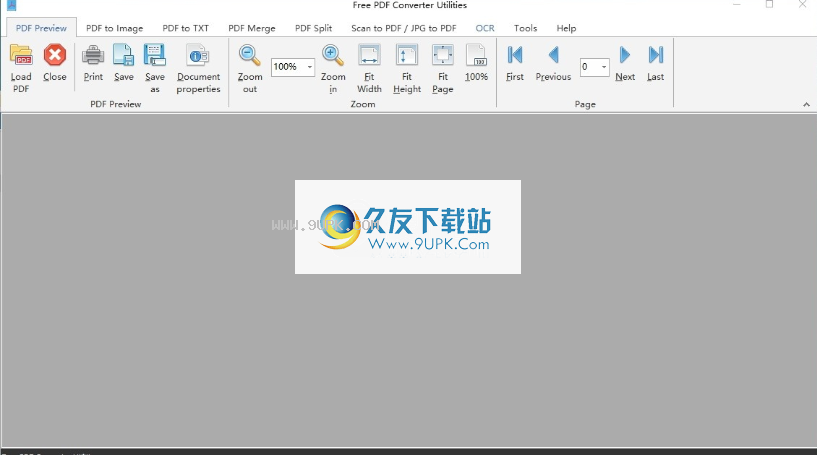Image resolution: width=817 pixels, height=455 pixels.
Task: Open Scan to PDF / JPG to PDF tab
Action: click(x=404, y=28)
